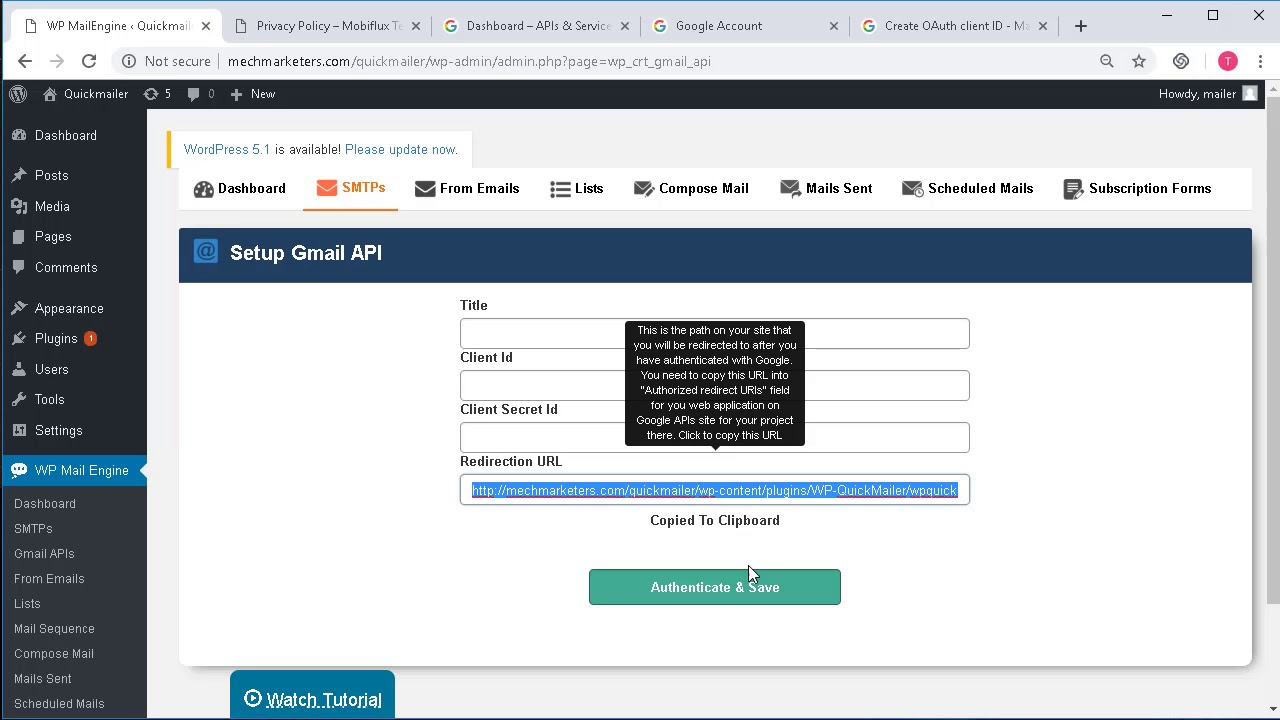Image resolution: width=1280 pixels, height=720 pixels.
Task: Click Authenticate & Save button
Action: click(x=715, y=587)
